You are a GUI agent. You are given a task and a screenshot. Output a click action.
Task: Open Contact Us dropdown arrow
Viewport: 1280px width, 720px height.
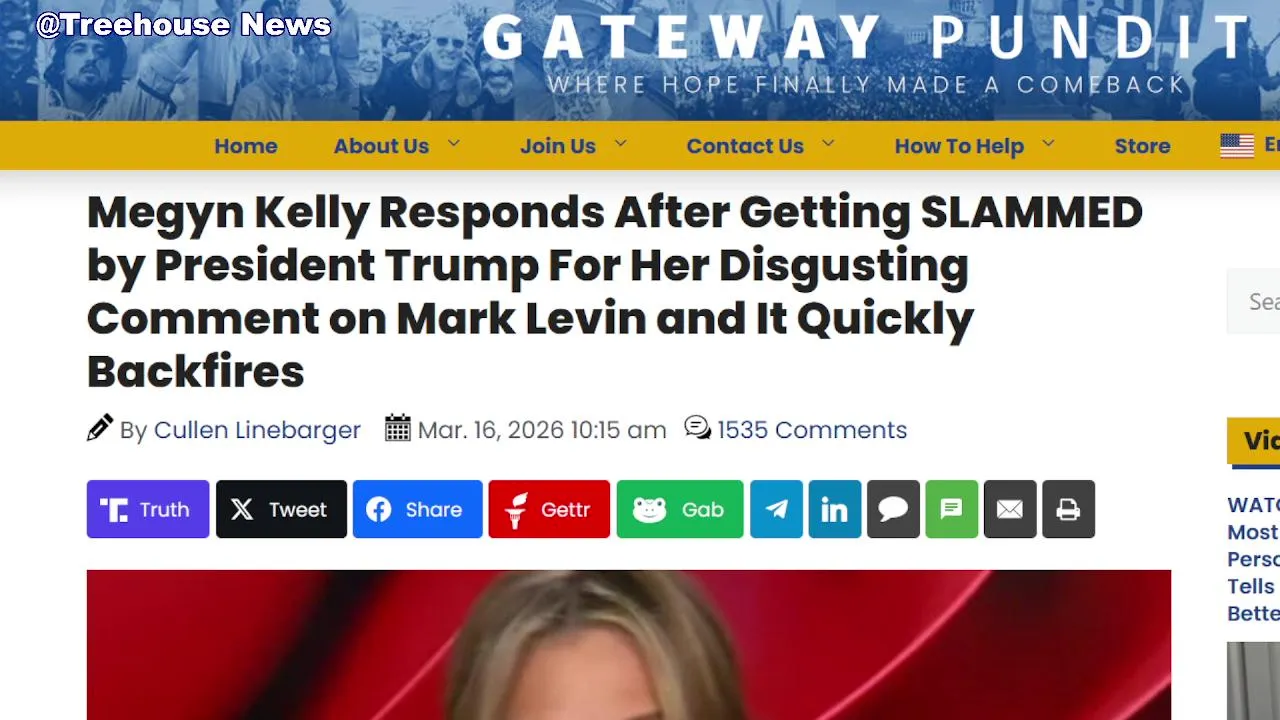[x=828, y=144]
